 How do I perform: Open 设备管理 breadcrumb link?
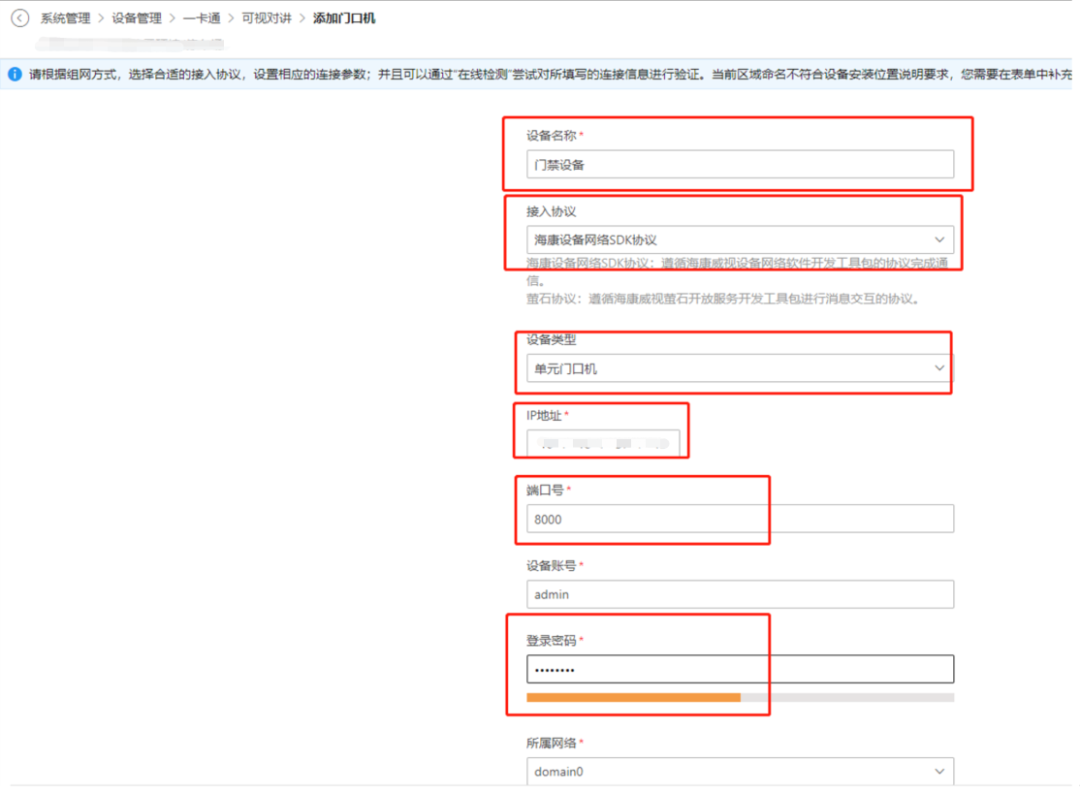click(137, 18)
